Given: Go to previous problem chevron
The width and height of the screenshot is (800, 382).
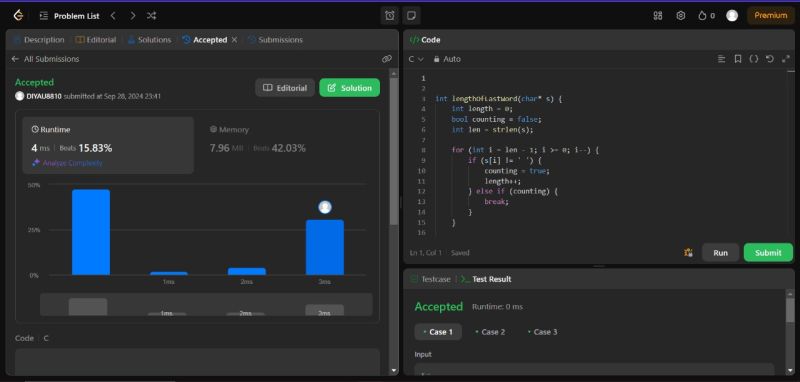Looking at the screenshot, I should (113, 16).
